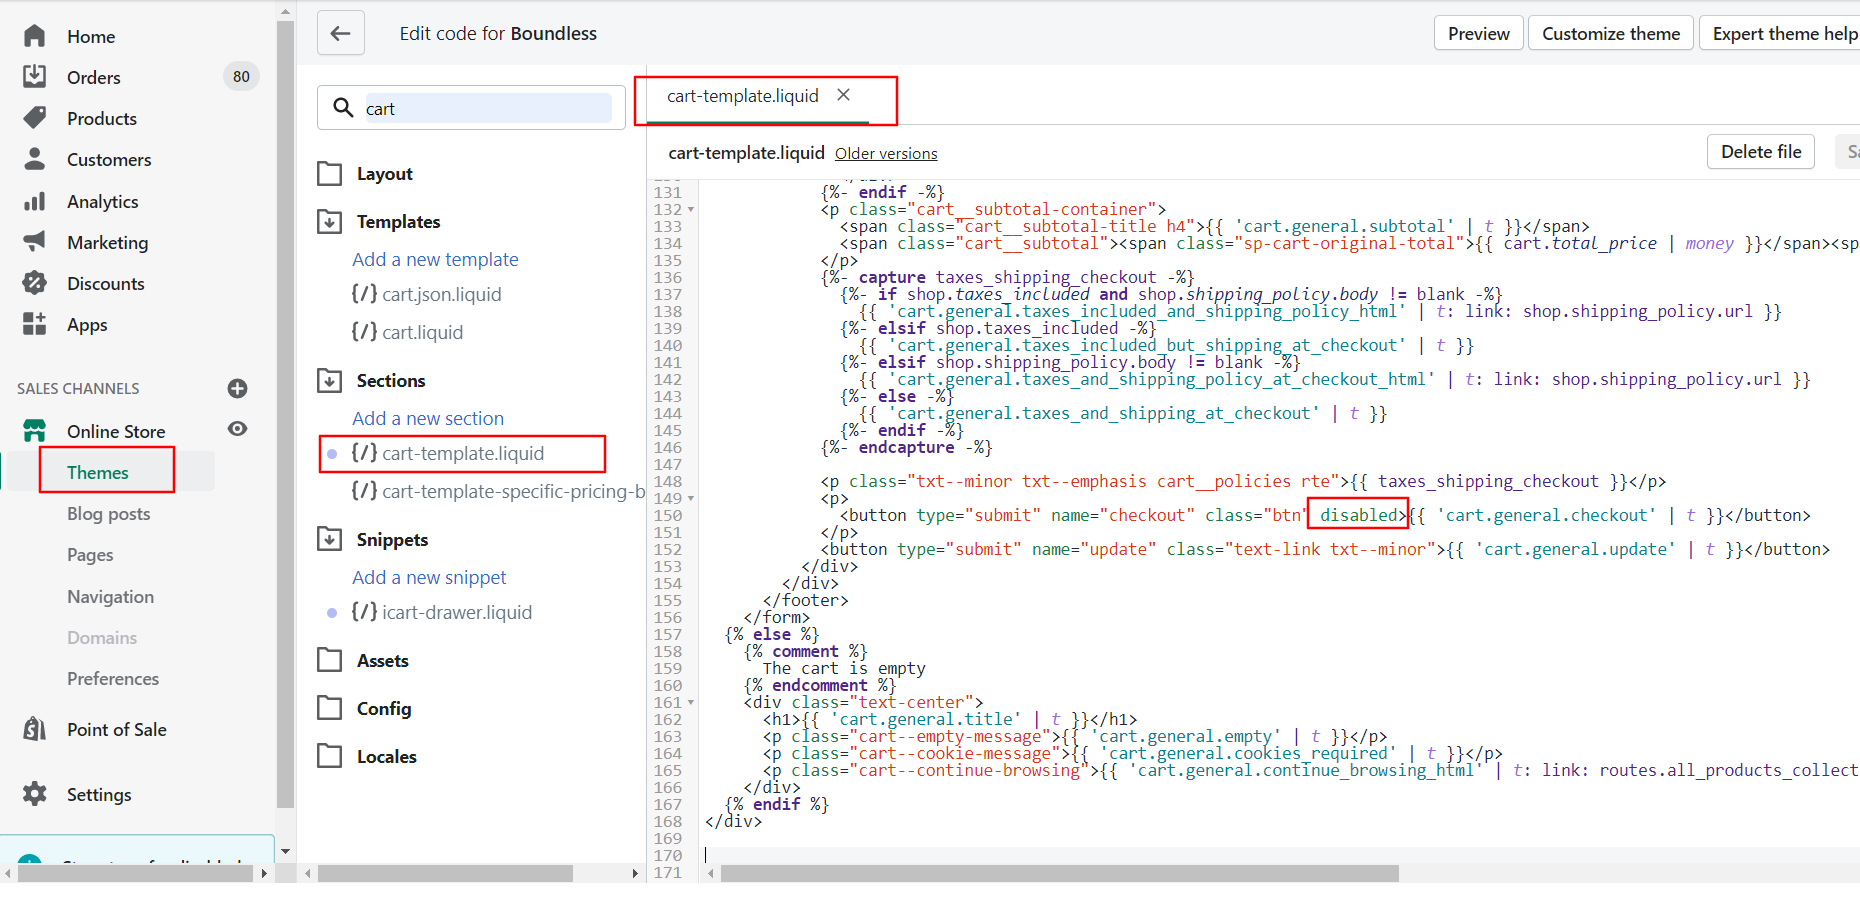Click the Point of Sale bag icon
Viewport: 1860px width, 924px height.
click(x=35, y=729)
